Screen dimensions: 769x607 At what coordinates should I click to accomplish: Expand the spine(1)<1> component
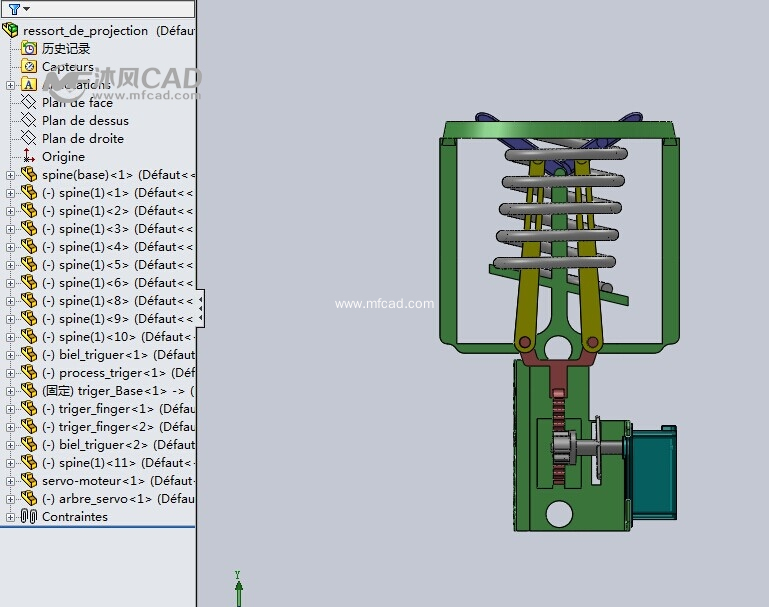click(10, 193)
